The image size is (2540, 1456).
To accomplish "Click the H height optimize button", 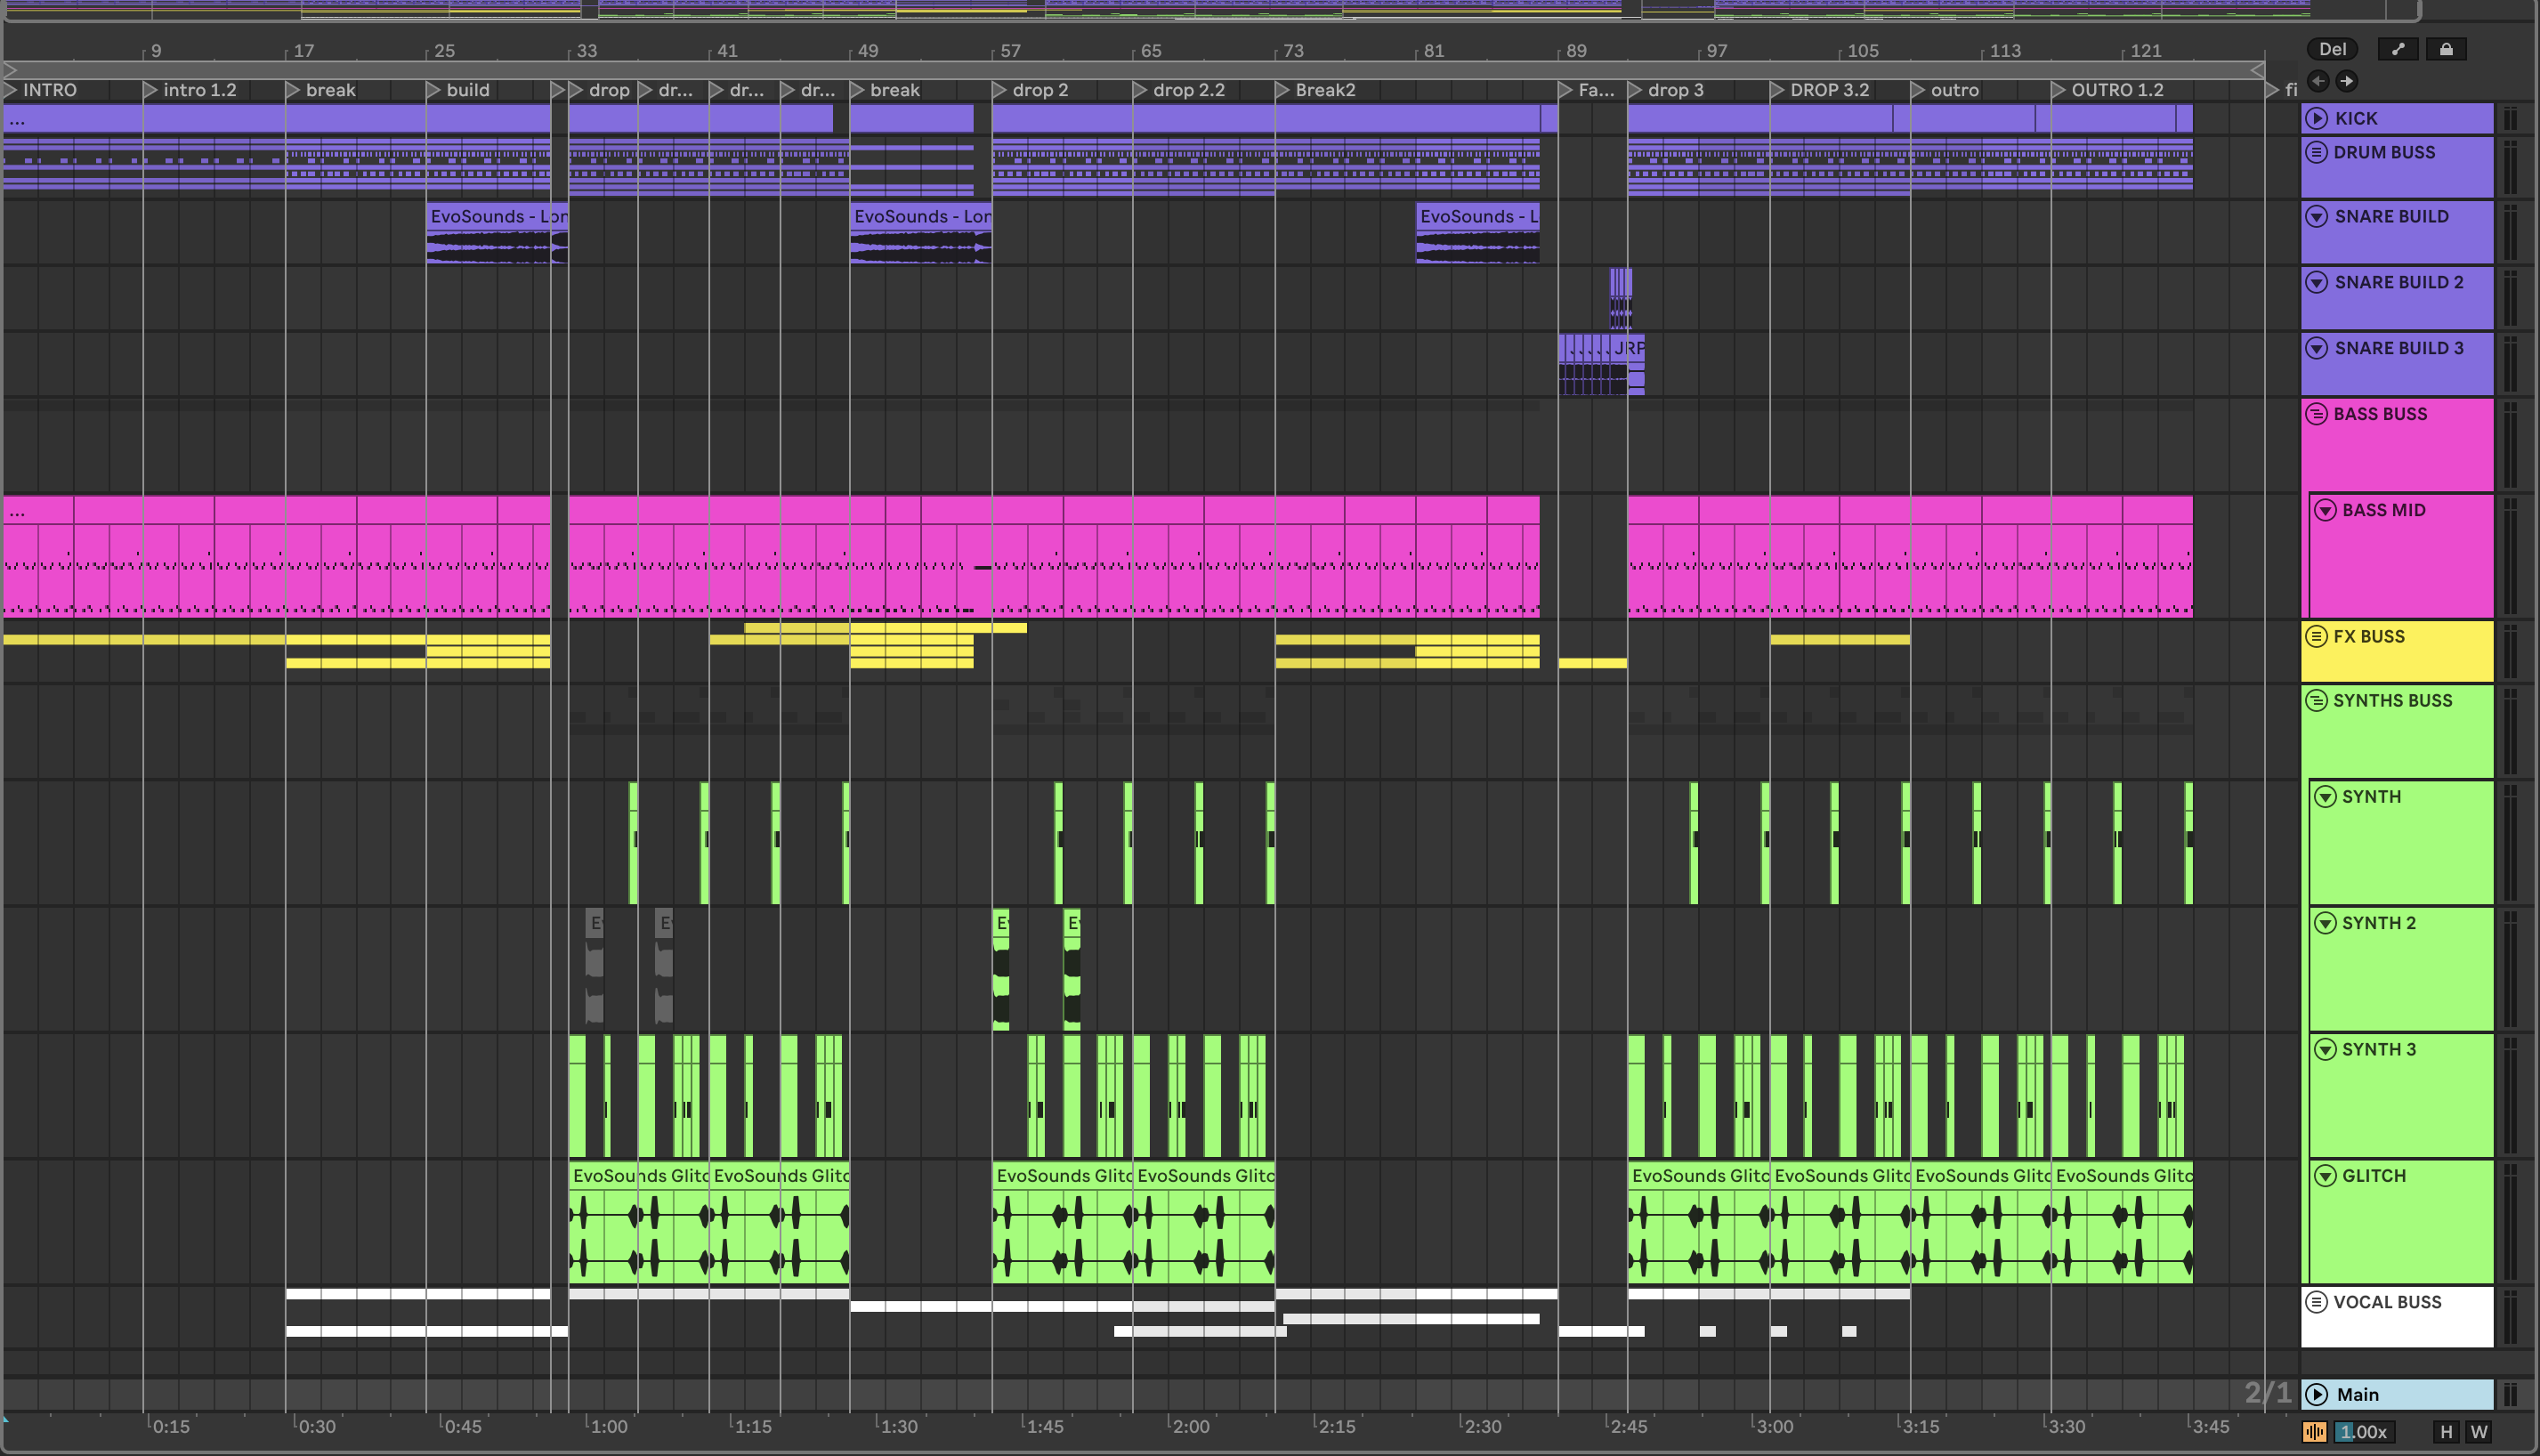I will click(2446, 1432).
